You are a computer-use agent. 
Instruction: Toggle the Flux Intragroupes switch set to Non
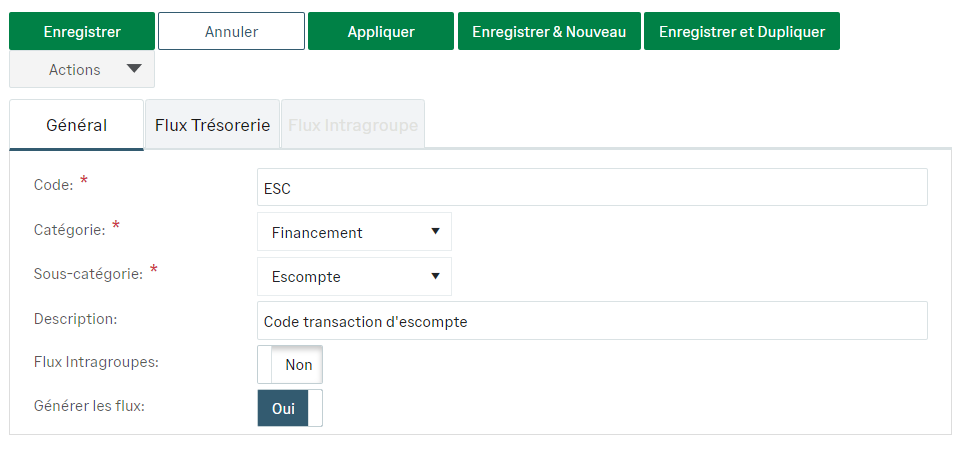[290, 365]
